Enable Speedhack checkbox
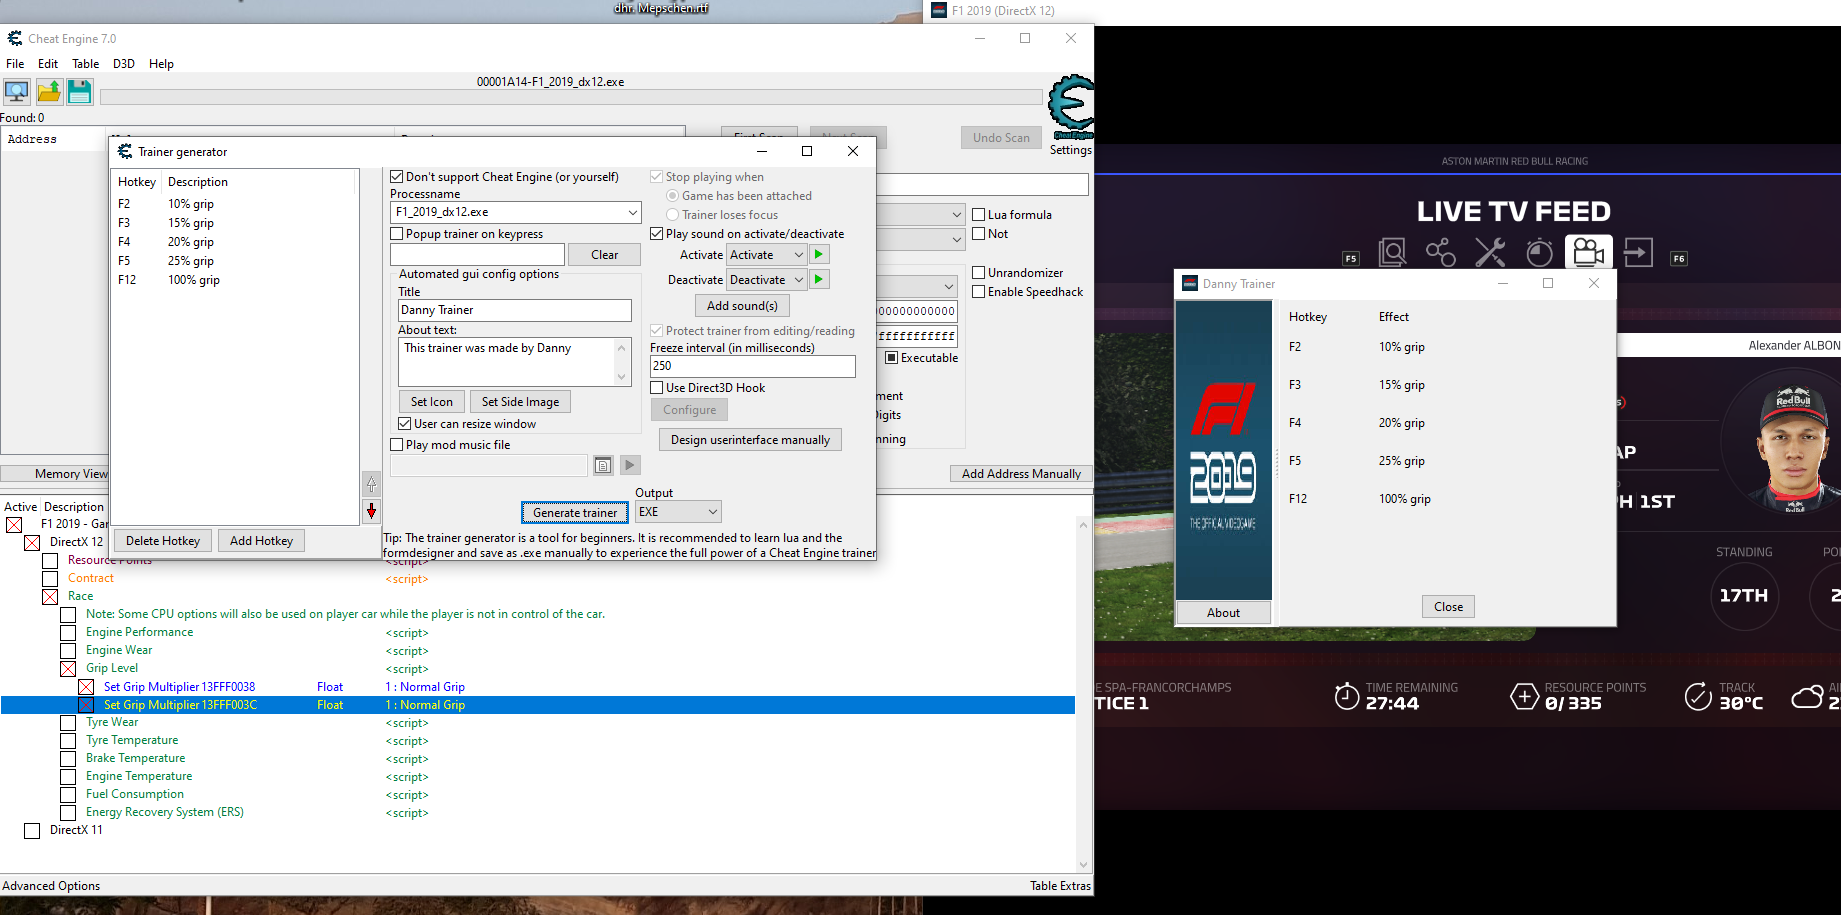Screen dimensions: 1841x915 [x=979, y=292]
